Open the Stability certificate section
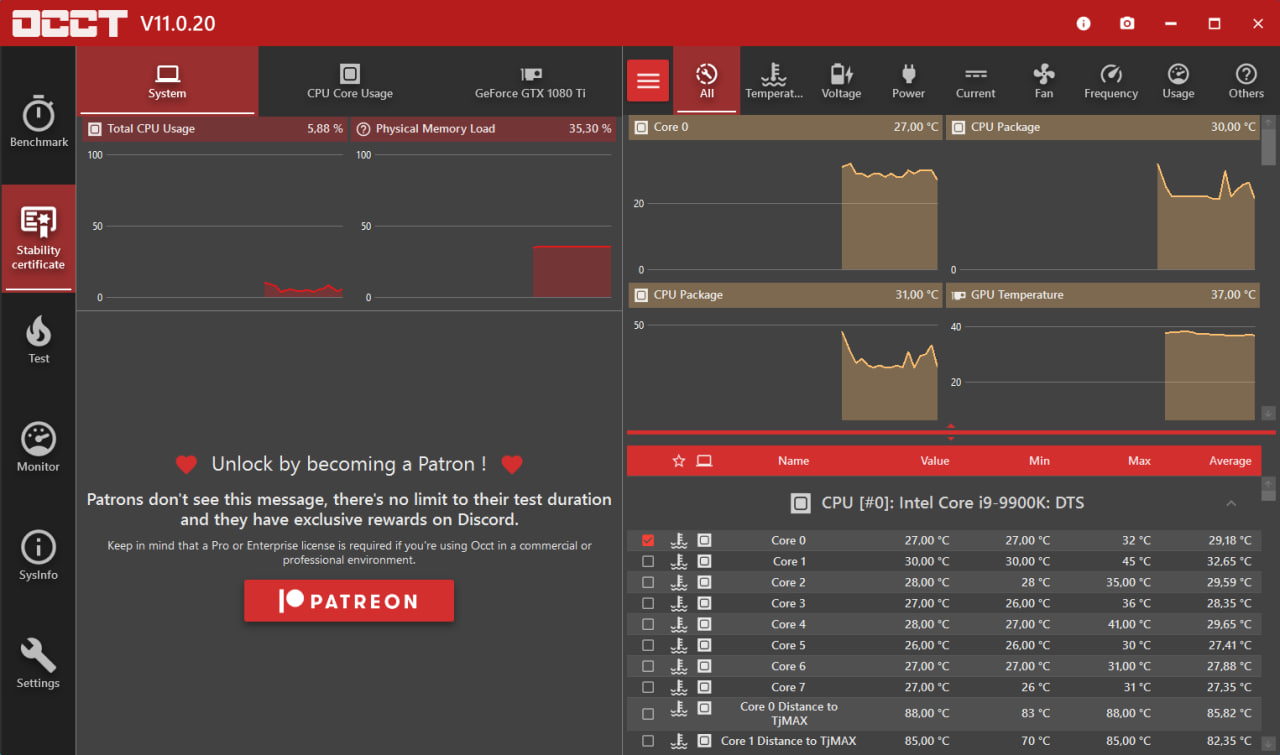The width and height of the screenshot is (1280, 755). [x=38, y=238]
